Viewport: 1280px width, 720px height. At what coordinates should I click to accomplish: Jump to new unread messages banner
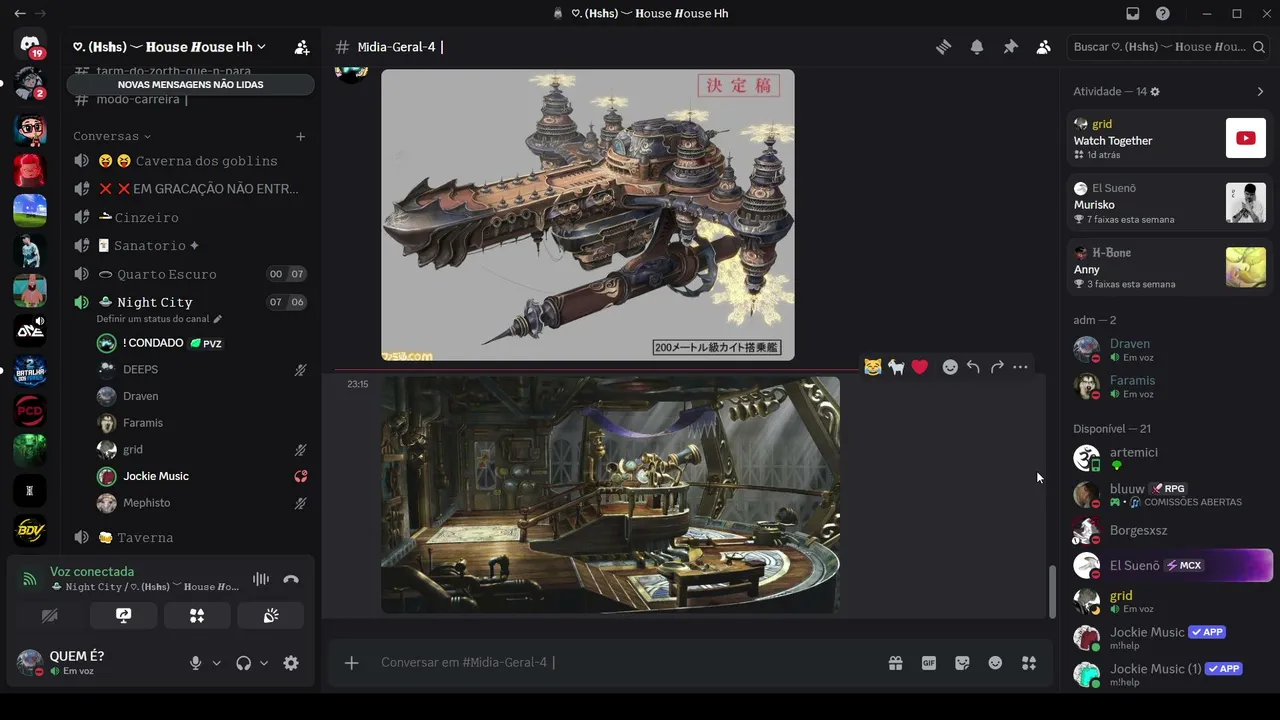tap(190, 85)
